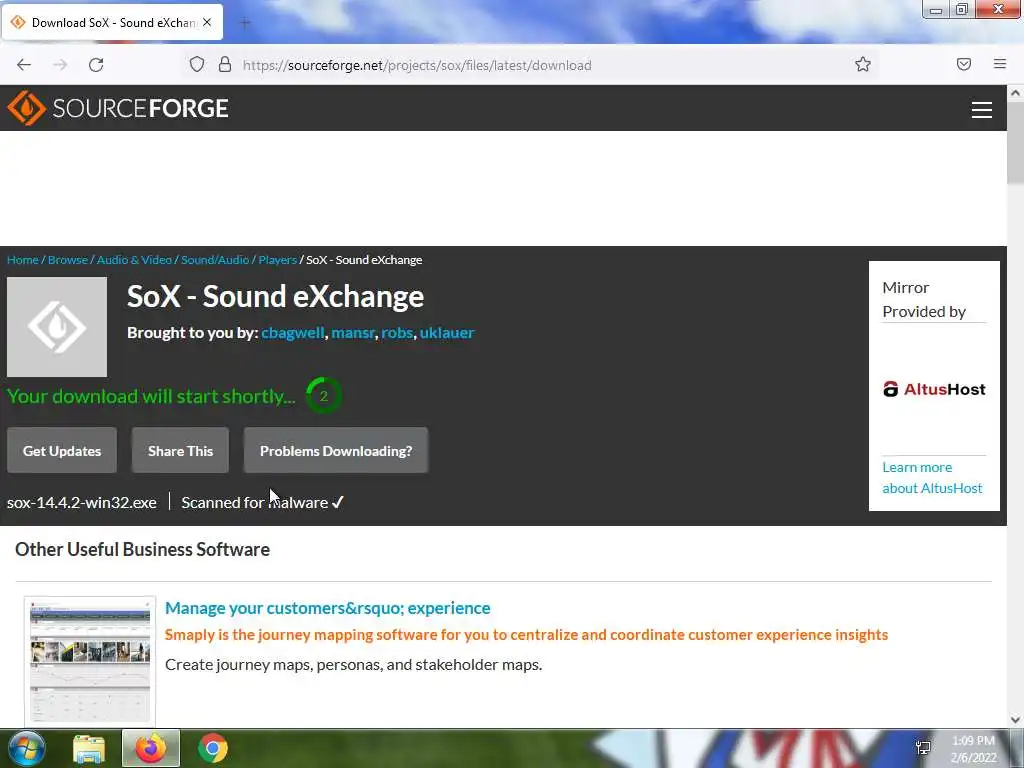Open the SourceForge hamburger menu

click(x=982, y=110)
